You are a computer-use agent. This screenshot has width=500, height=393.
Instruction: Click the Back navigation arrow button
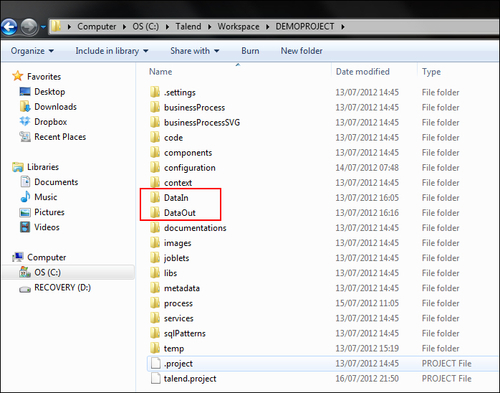pyautogui.click(x=9, y=27)
